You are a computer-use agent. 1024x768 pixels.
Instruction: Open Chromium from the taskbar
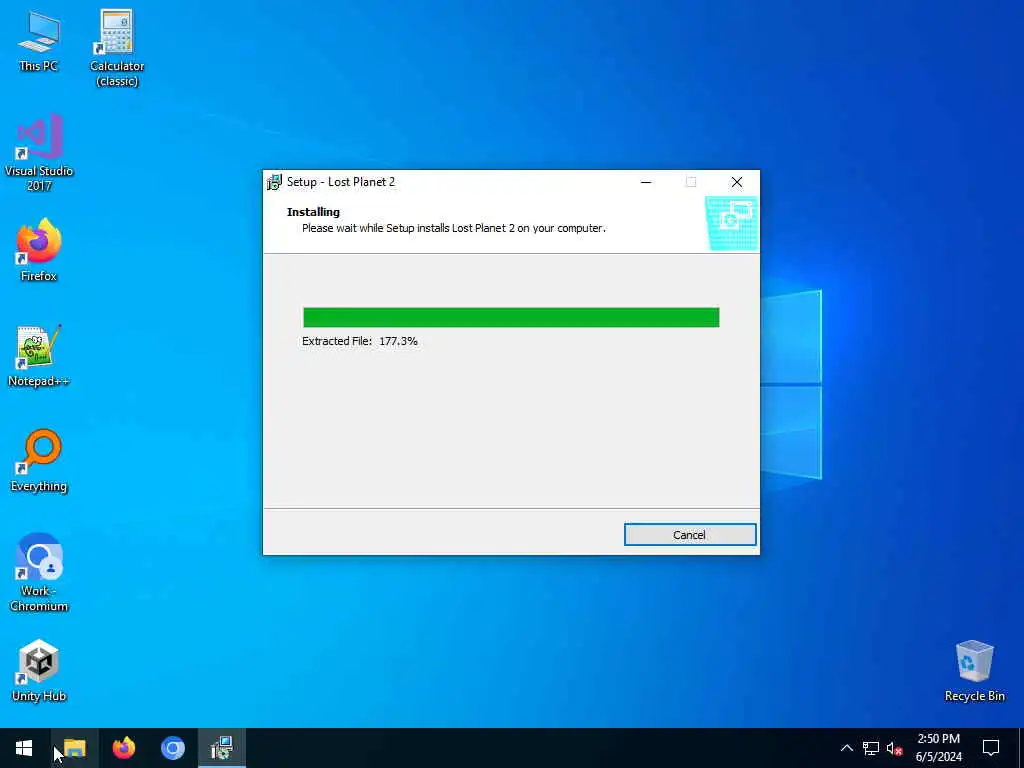click(173, 748)
